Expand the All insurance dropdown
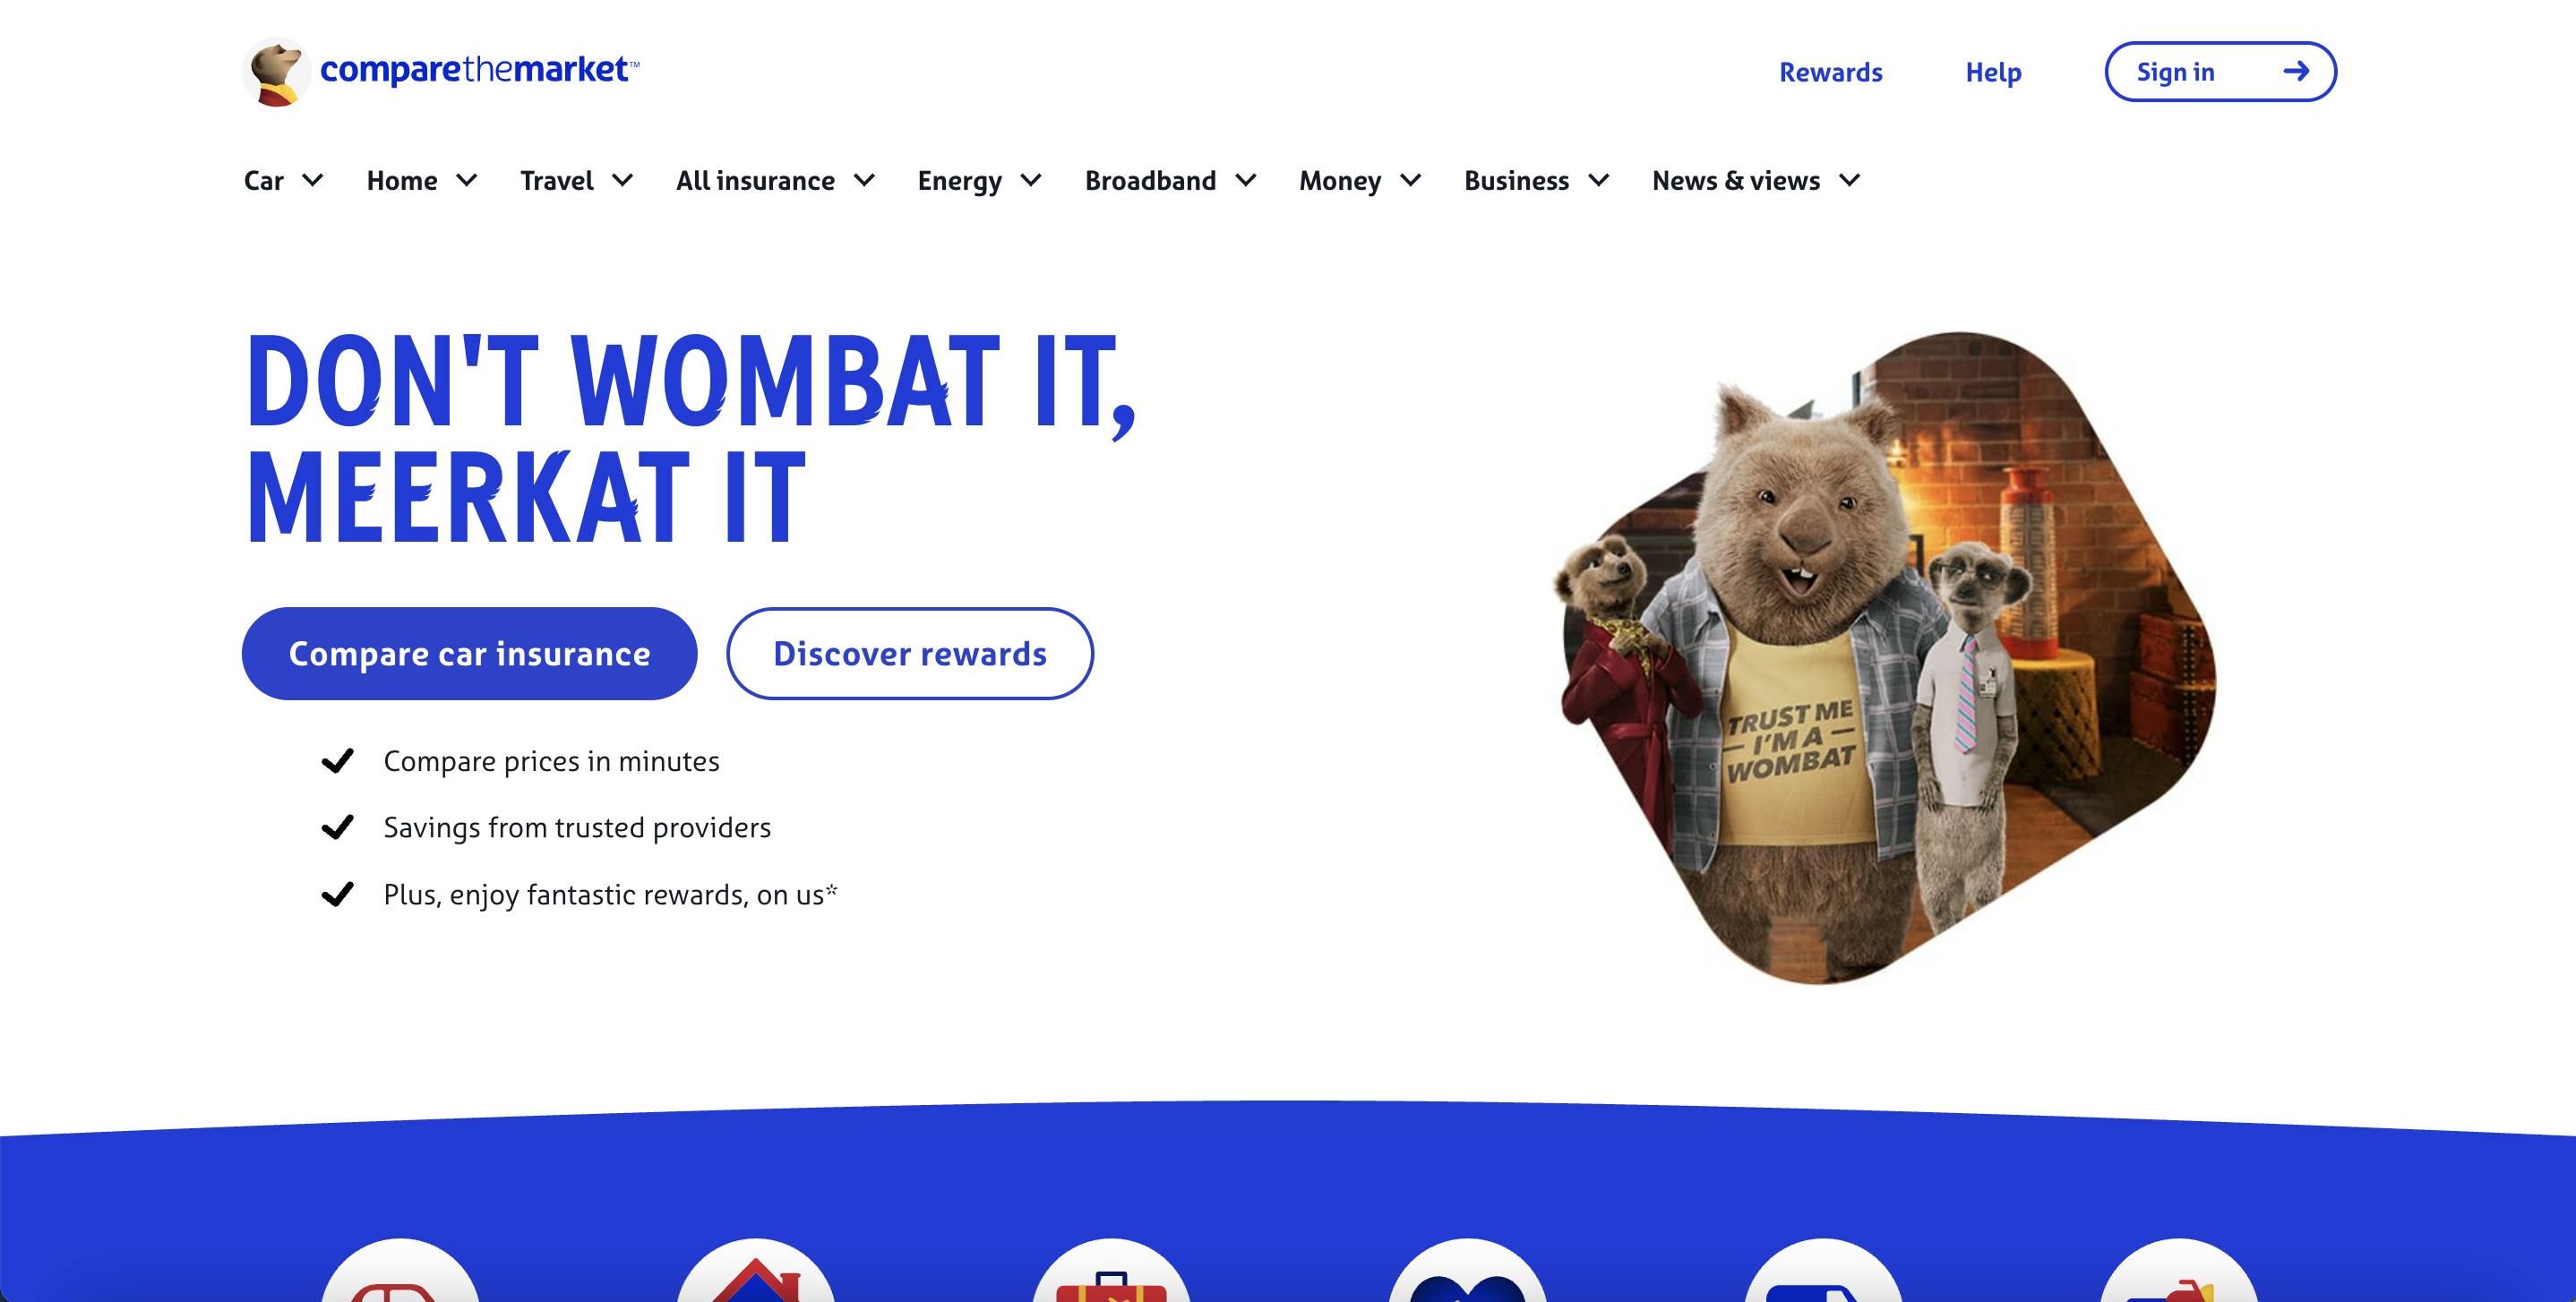Screen dimensions: 2576x1302 tap(774, 179)
